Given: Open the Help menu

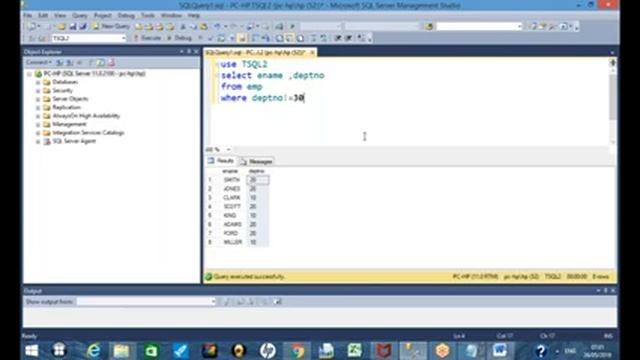Looking at the screenshot, I should coord(194,16).
